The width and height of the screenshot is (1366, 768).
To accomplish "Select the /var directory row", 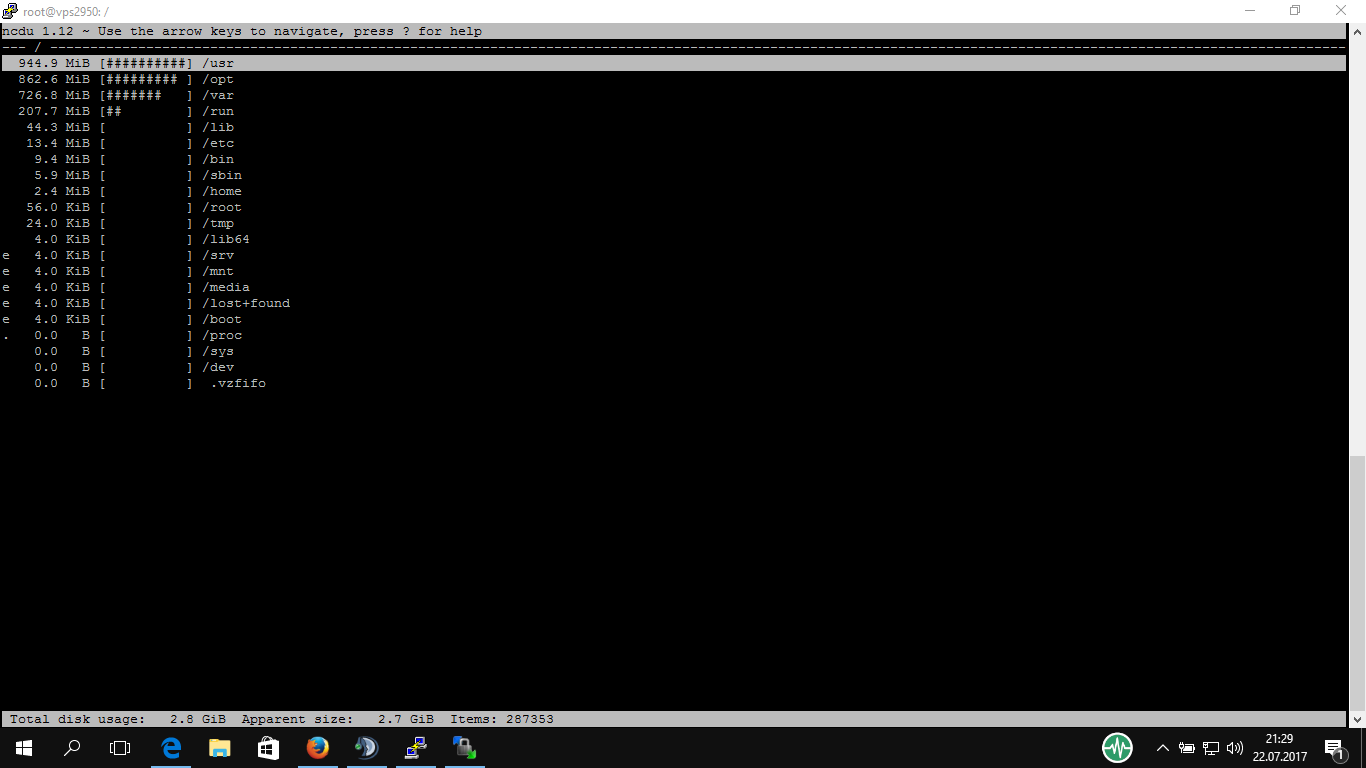I will click(217, 95).
